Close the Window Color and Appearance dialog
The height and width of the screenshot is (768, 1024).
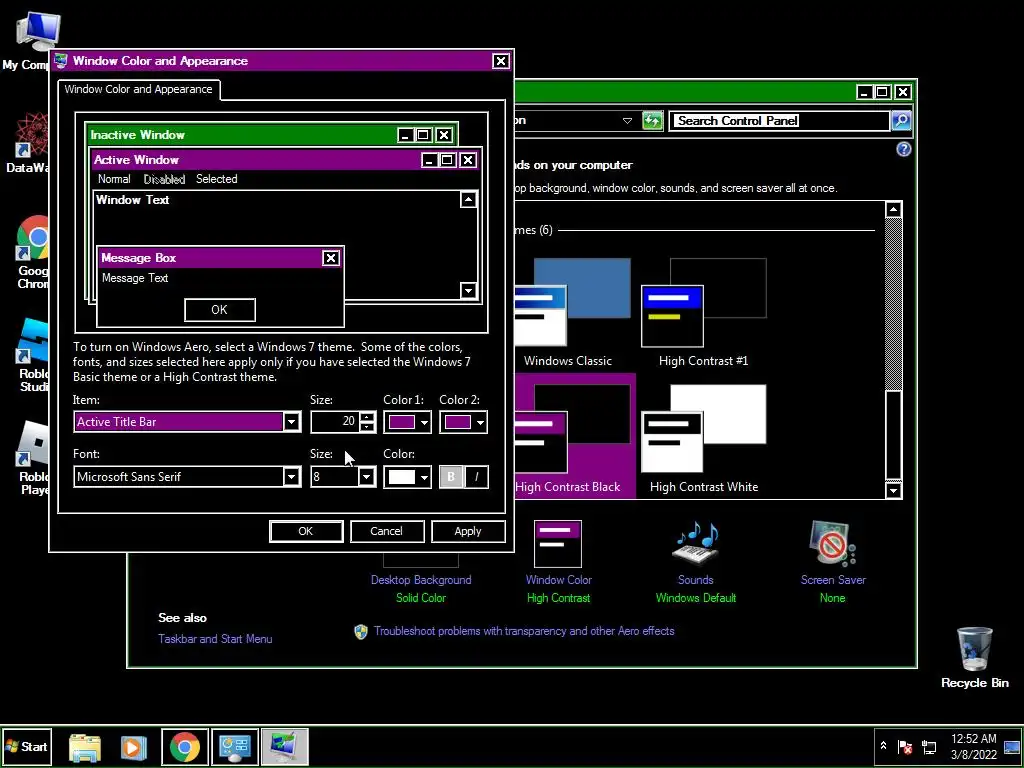point(500,61)
